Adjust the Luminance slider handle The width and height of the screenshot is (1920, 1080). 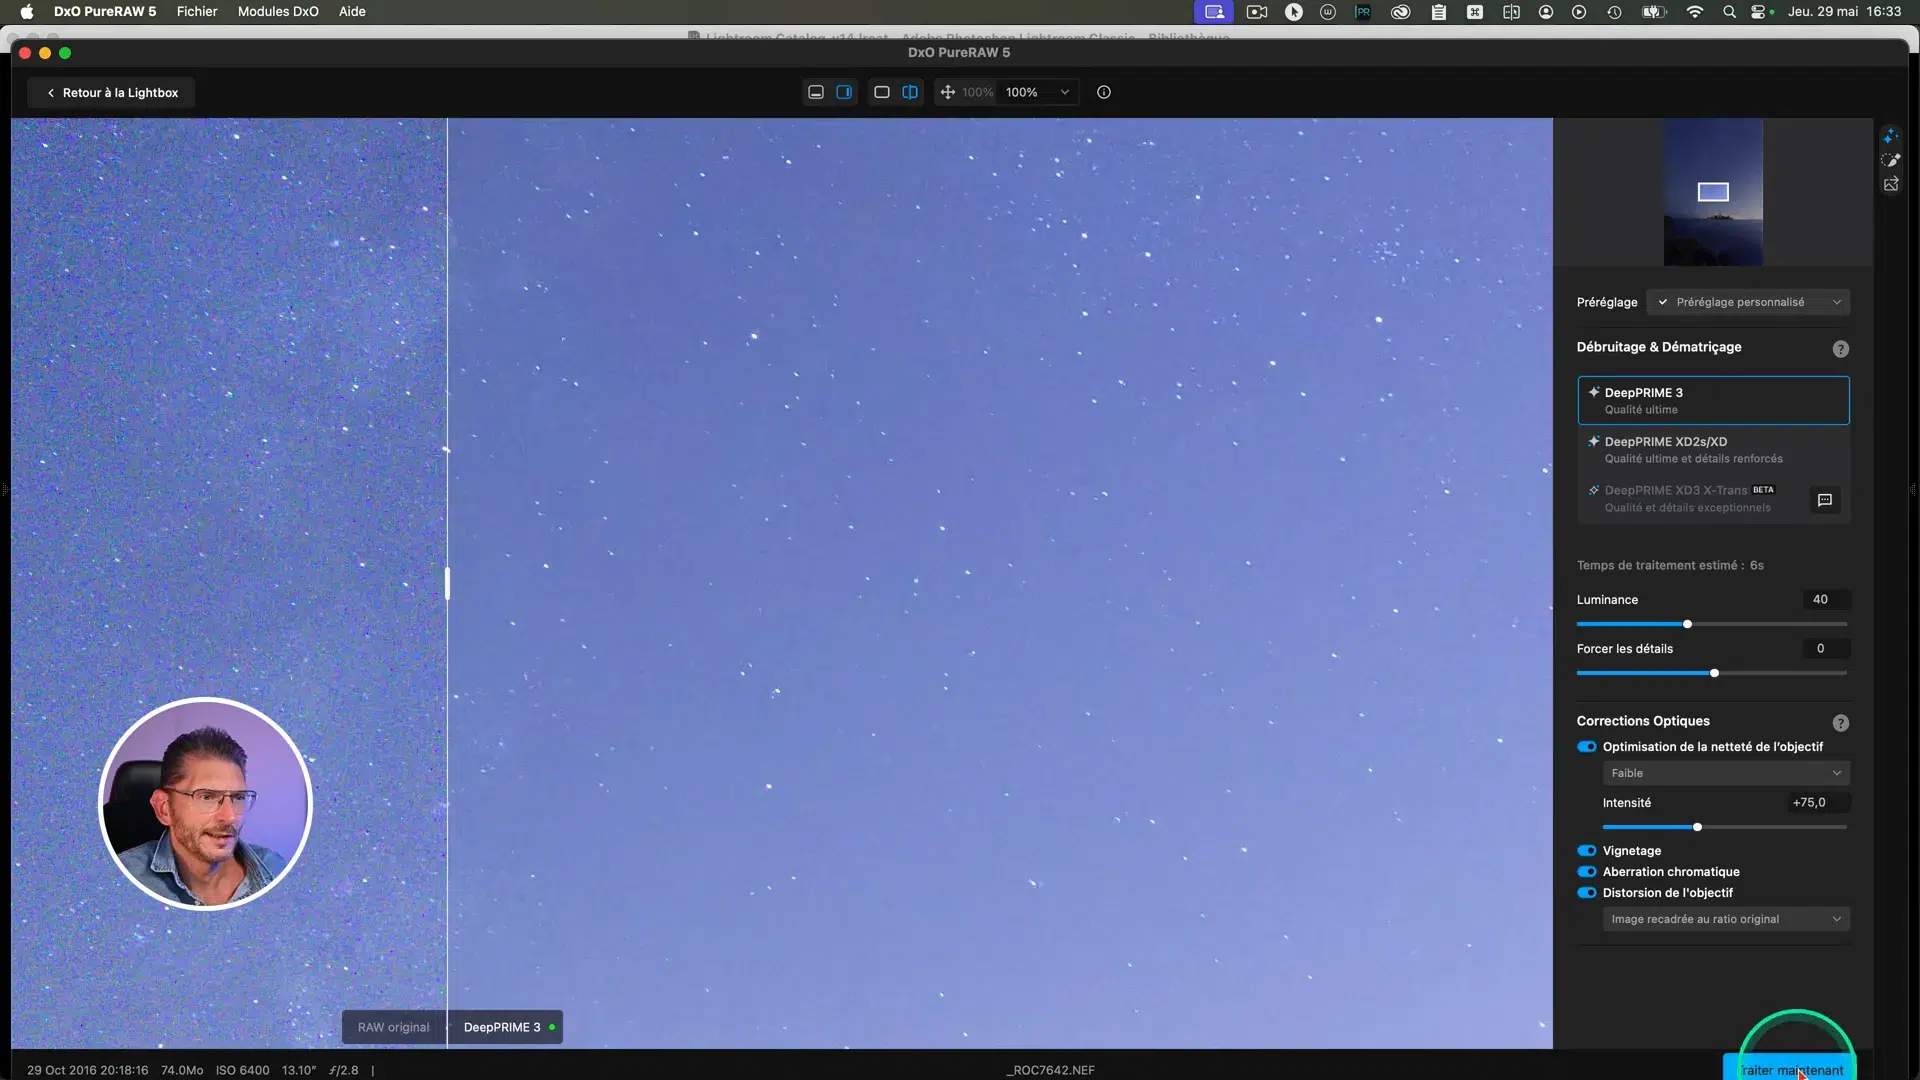tap(1687, 624)
